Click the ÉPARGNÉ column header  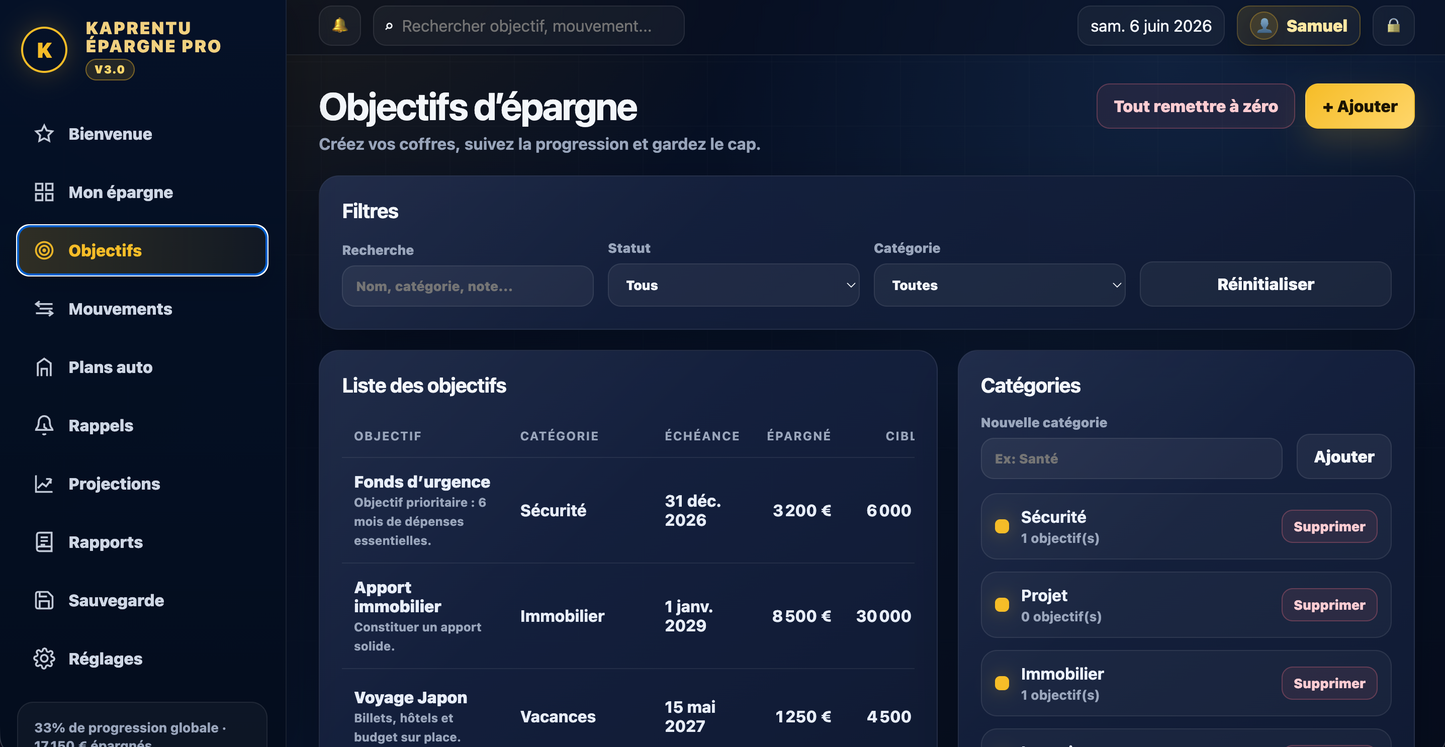point(799,436)
